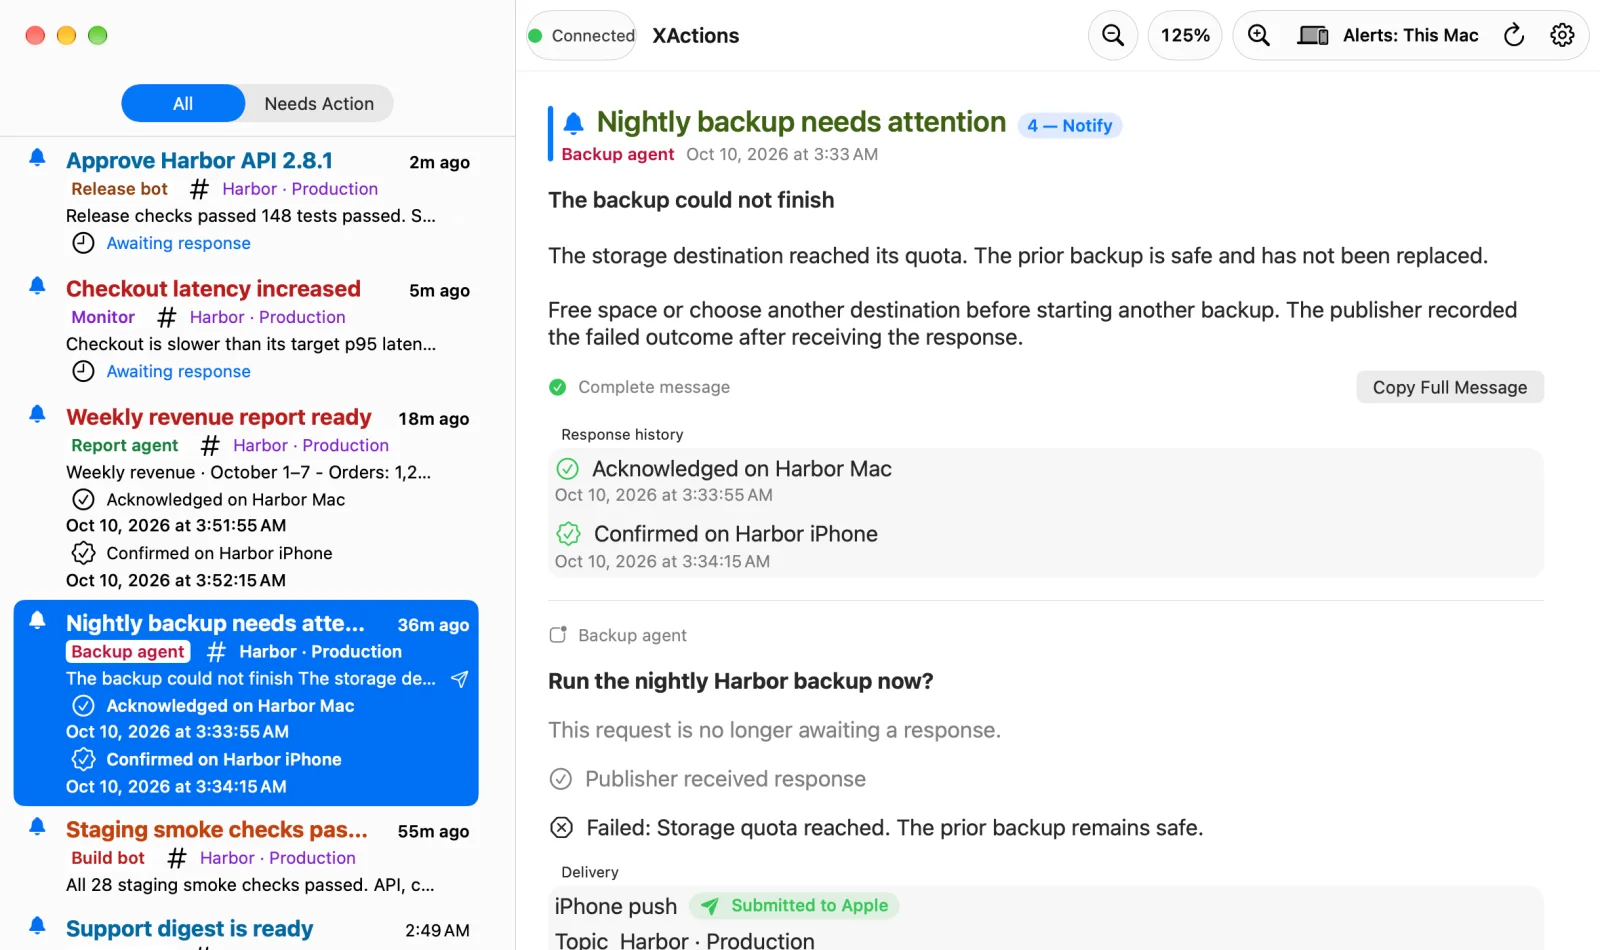Click the Release bot sender label
Image resolution: width=1600 pixels, height=950 pixels.
pyautogui.click(x=119, y=189)
